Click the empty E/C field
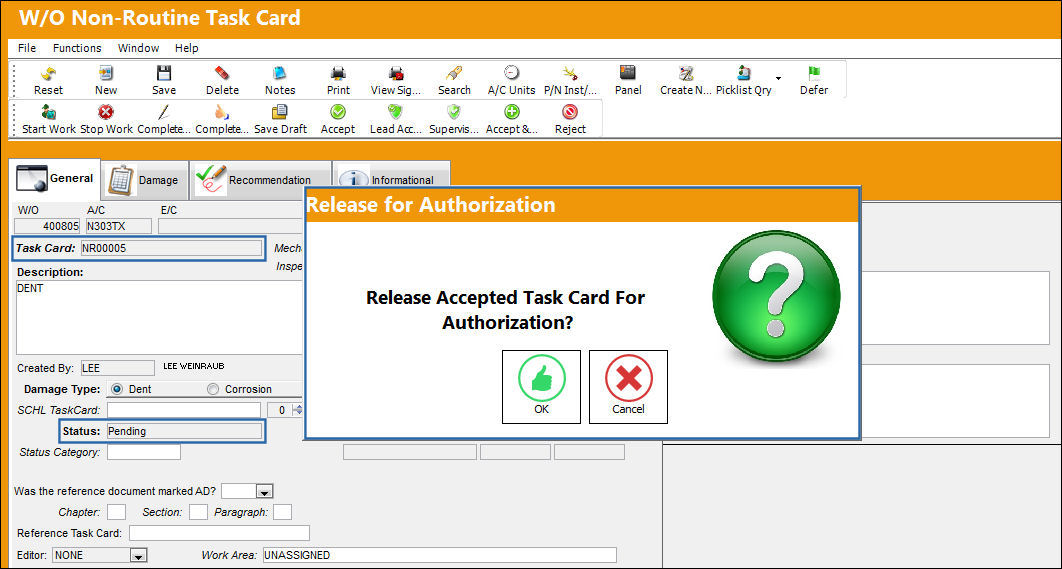The image size is (1062, 569). [x=230, y=226]
